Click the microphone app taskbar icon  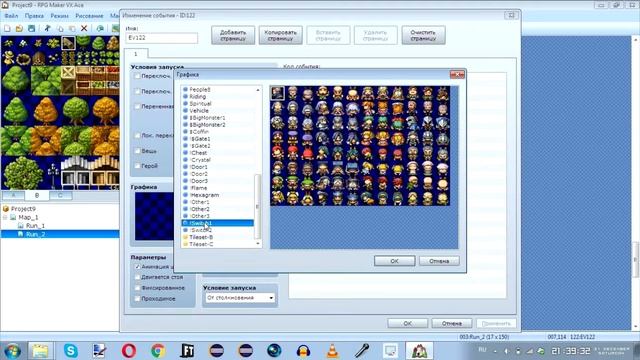[361, 351]
